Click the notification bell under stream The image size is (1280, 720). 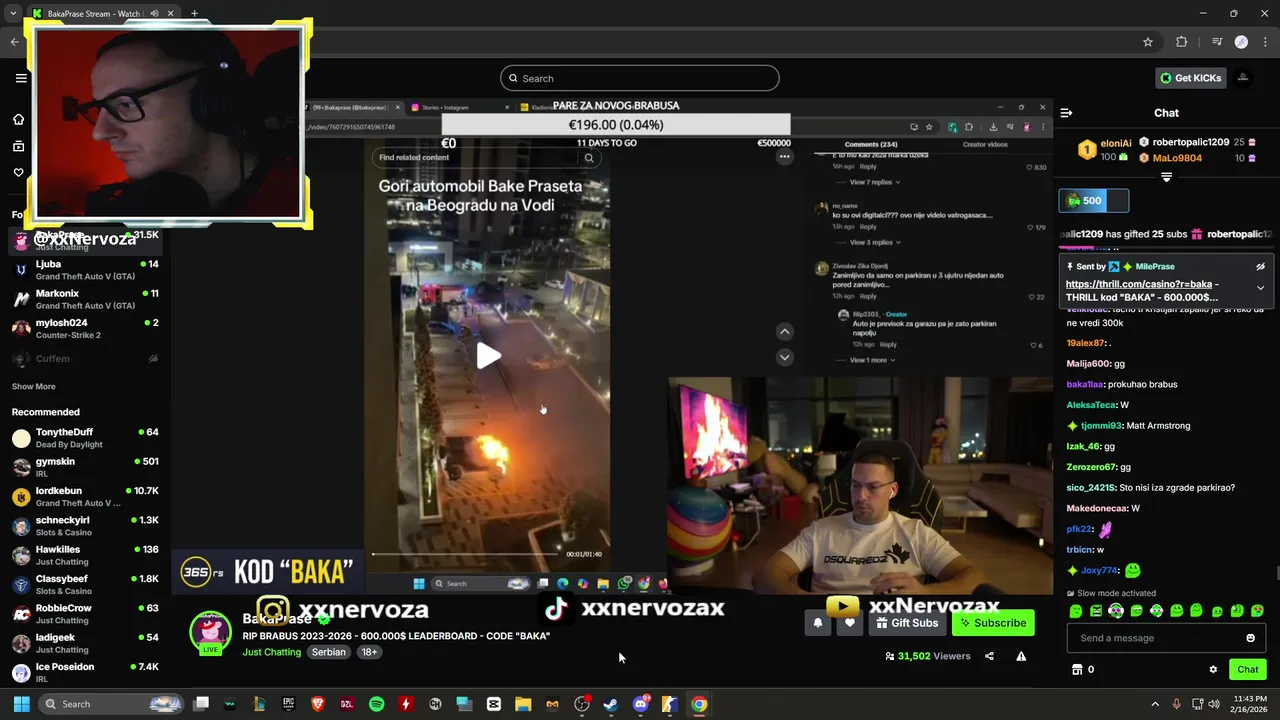click(818, 623)
